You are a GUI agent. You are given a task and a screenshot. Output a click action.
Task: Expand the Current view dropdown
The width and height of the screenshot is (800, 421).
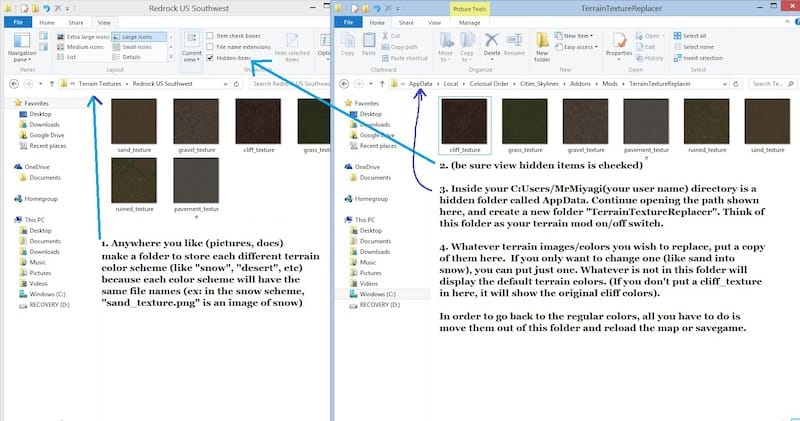190,50
